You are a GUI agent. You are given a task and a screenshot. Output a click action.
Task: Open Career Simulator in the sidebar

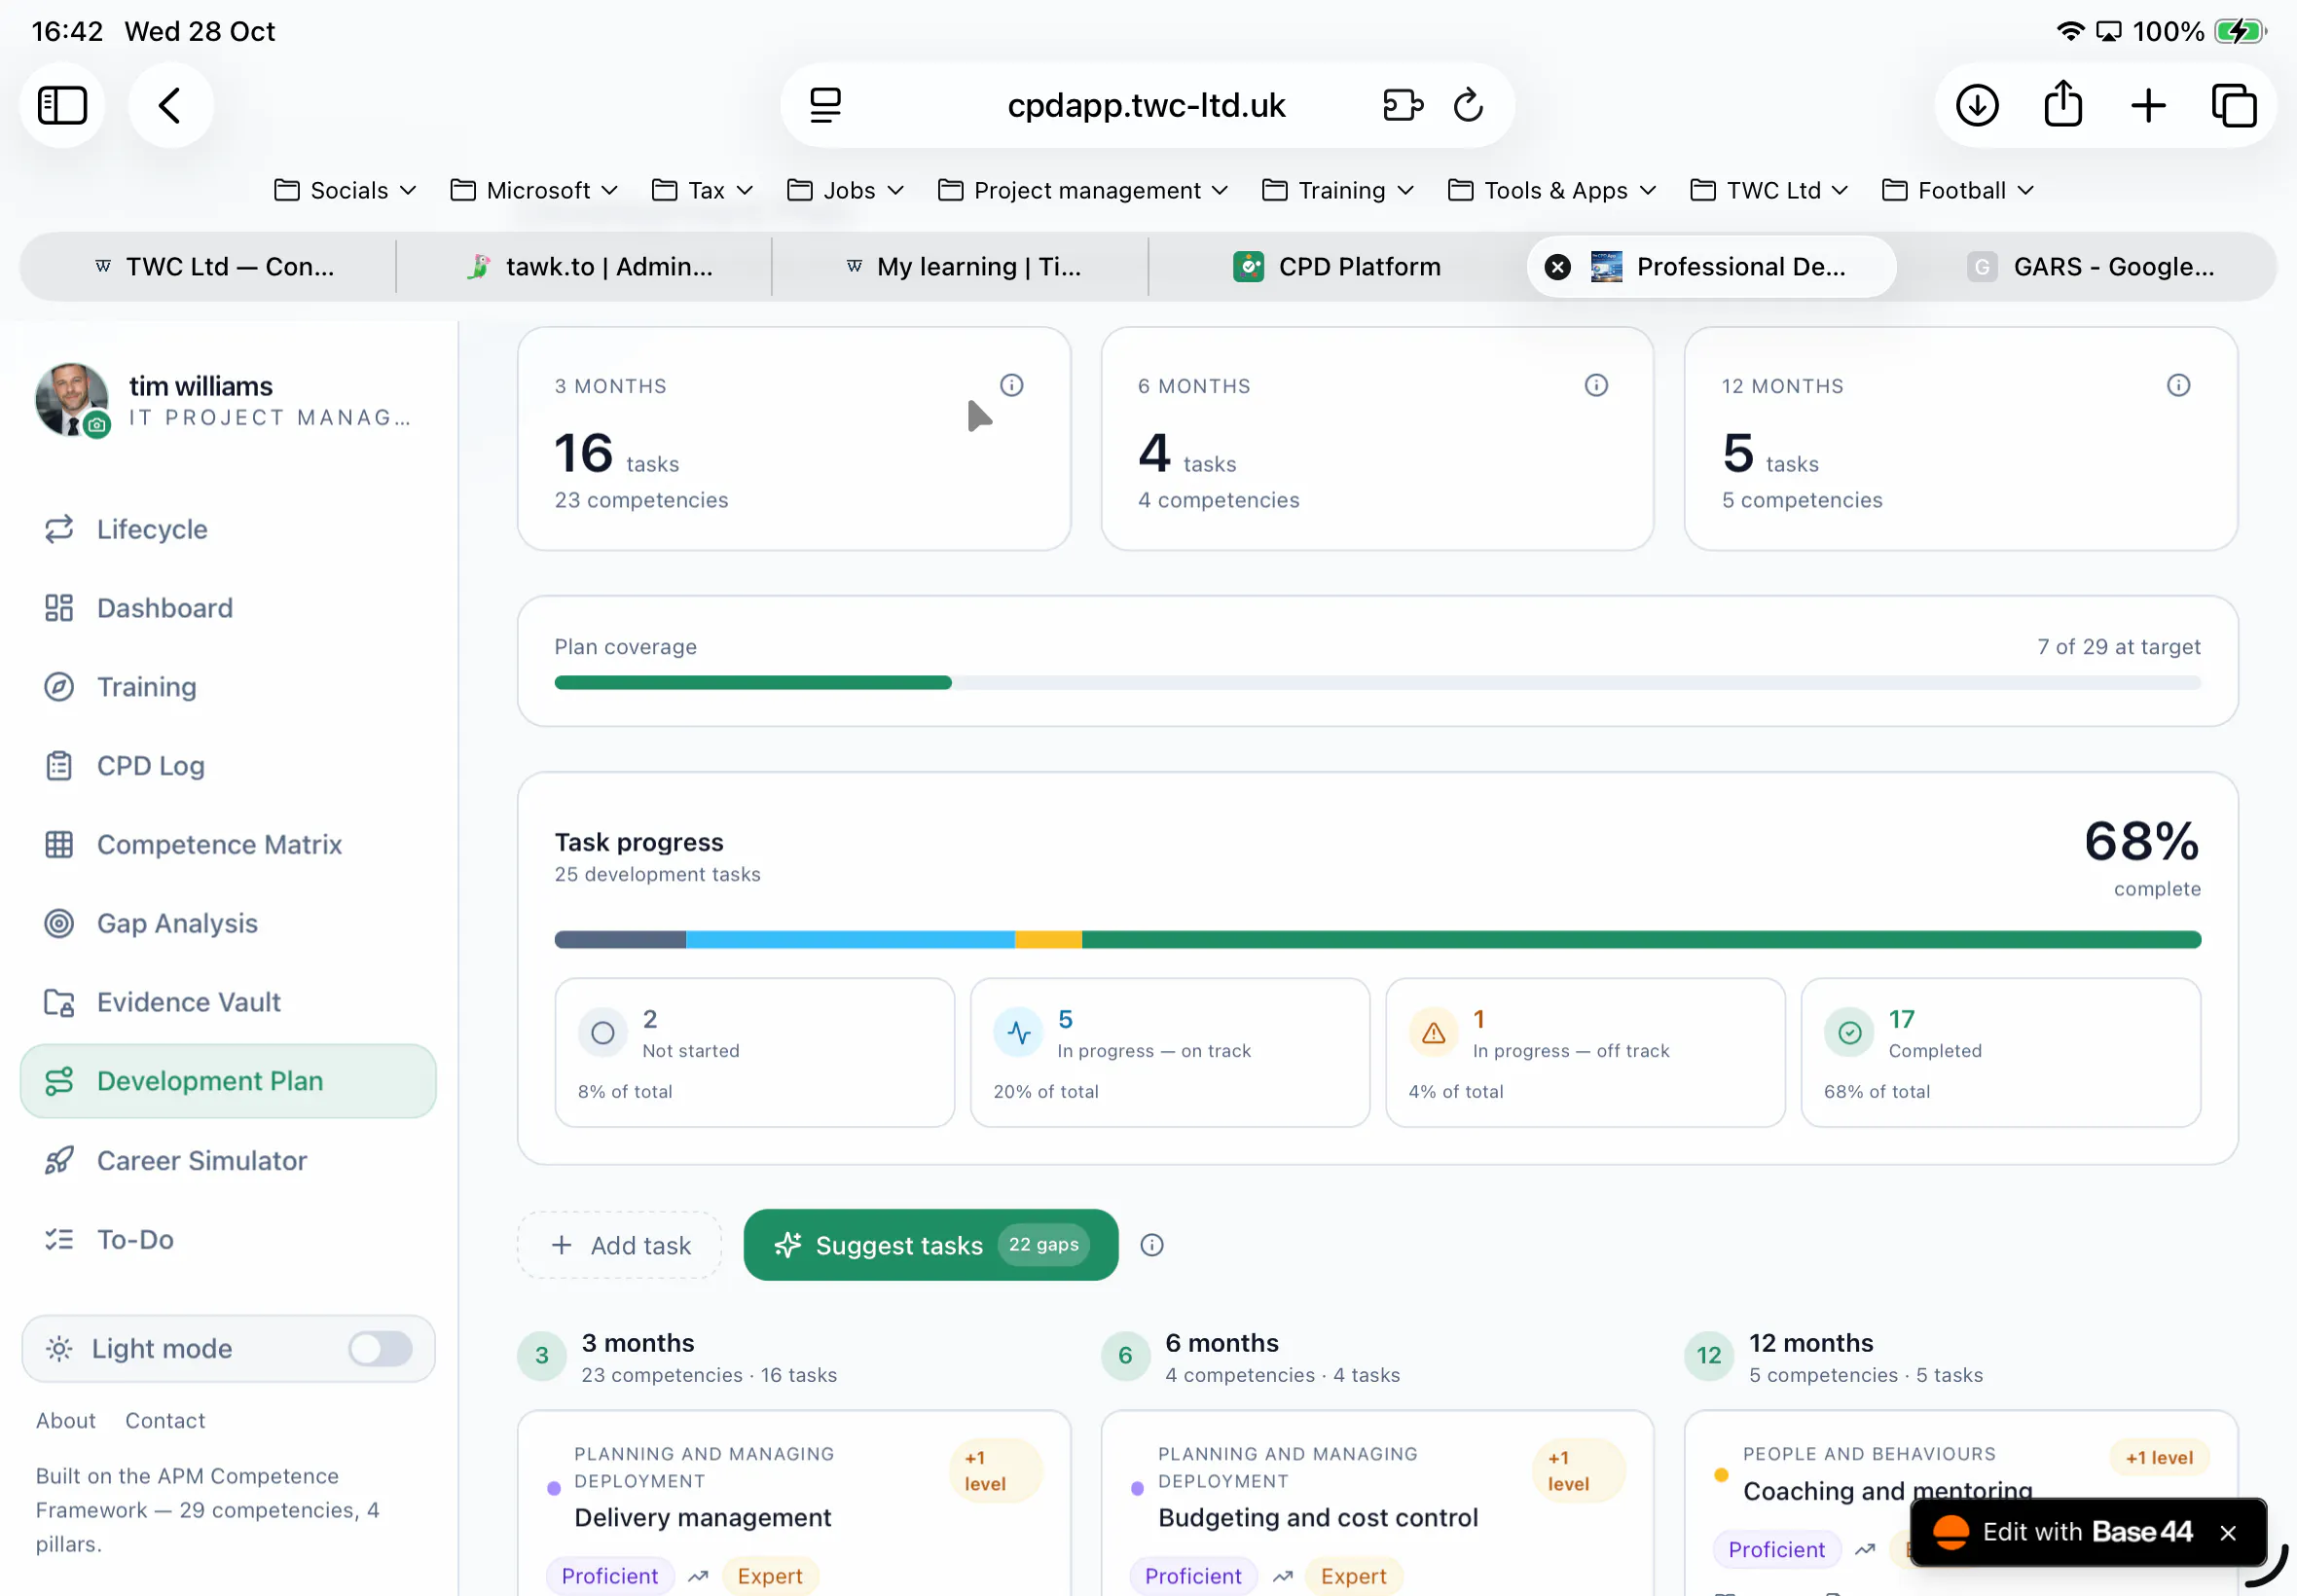click(x=228, y=1161)
